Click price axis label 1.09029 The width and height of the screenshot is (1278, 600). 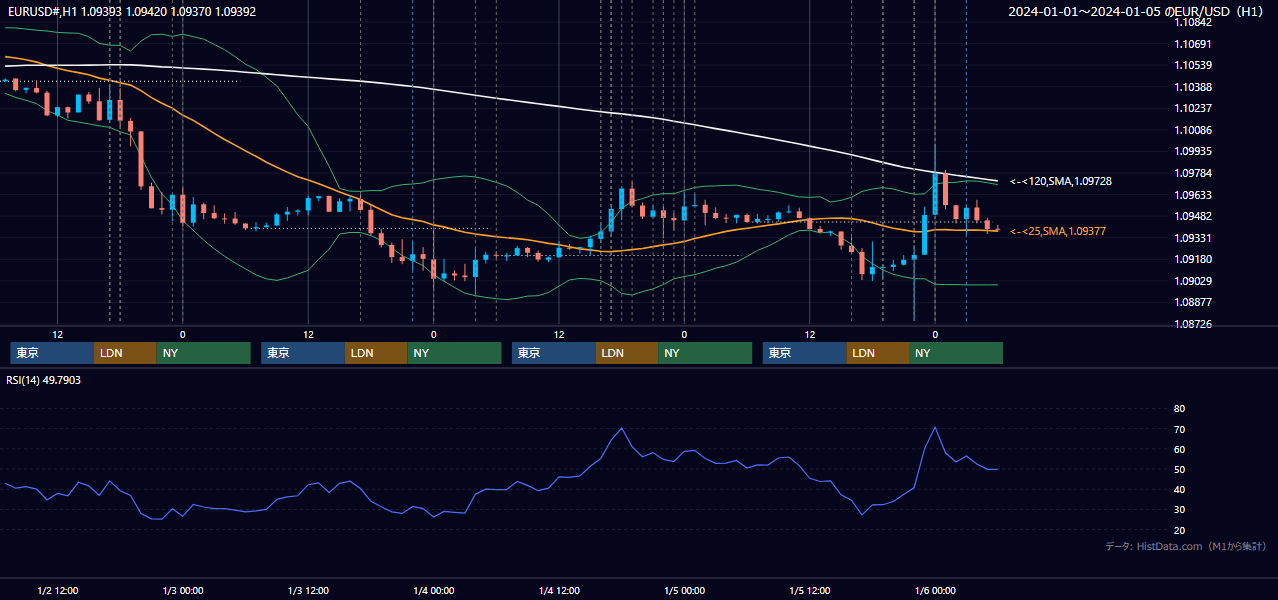point(1192,281)
